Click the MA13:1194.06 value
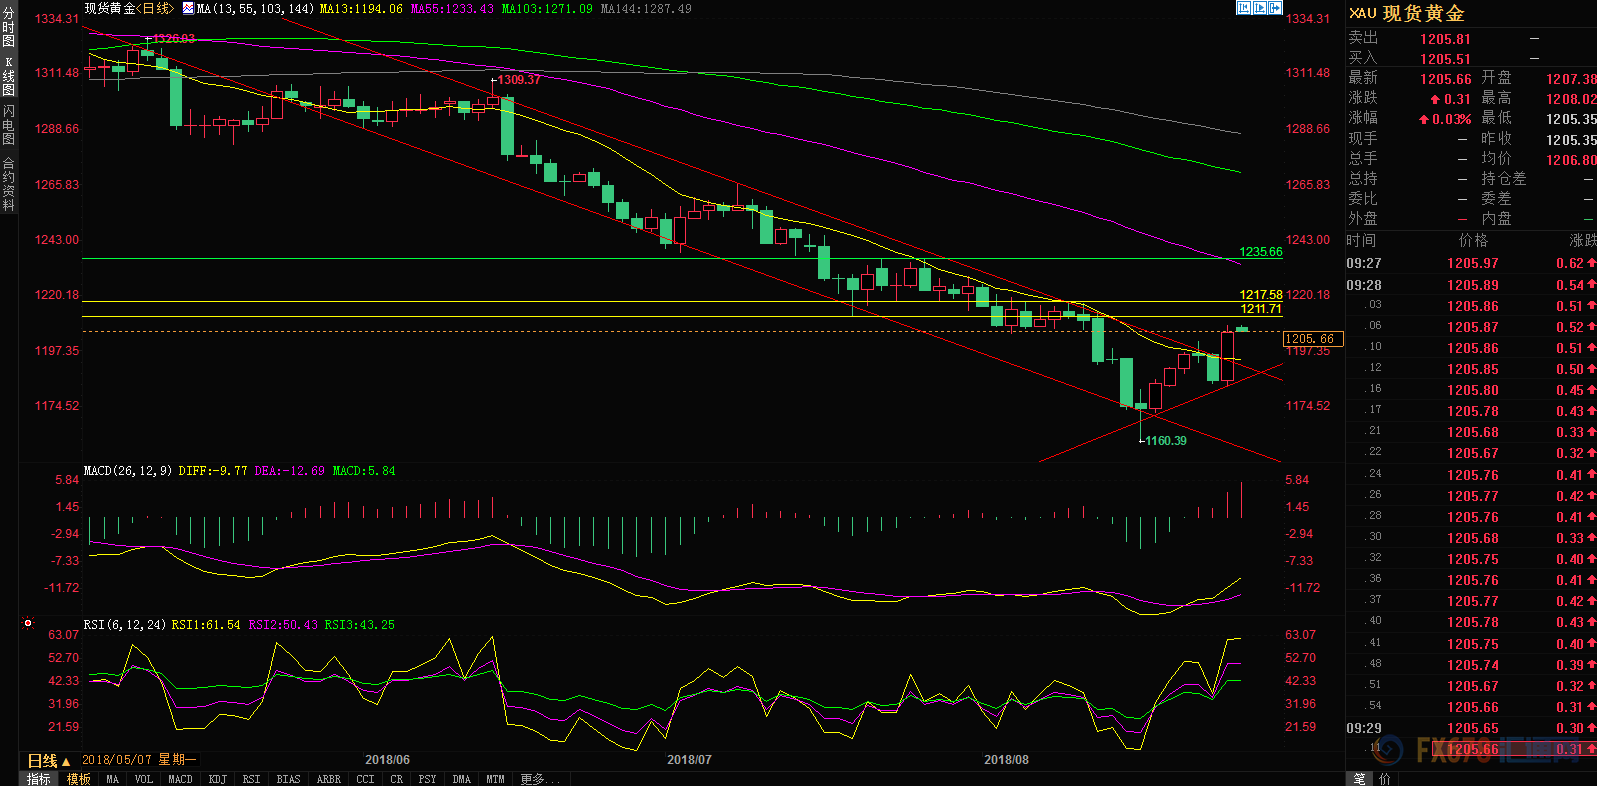Image resolution: width=1597 pixels, height=786 pixels. pos(361,8)
